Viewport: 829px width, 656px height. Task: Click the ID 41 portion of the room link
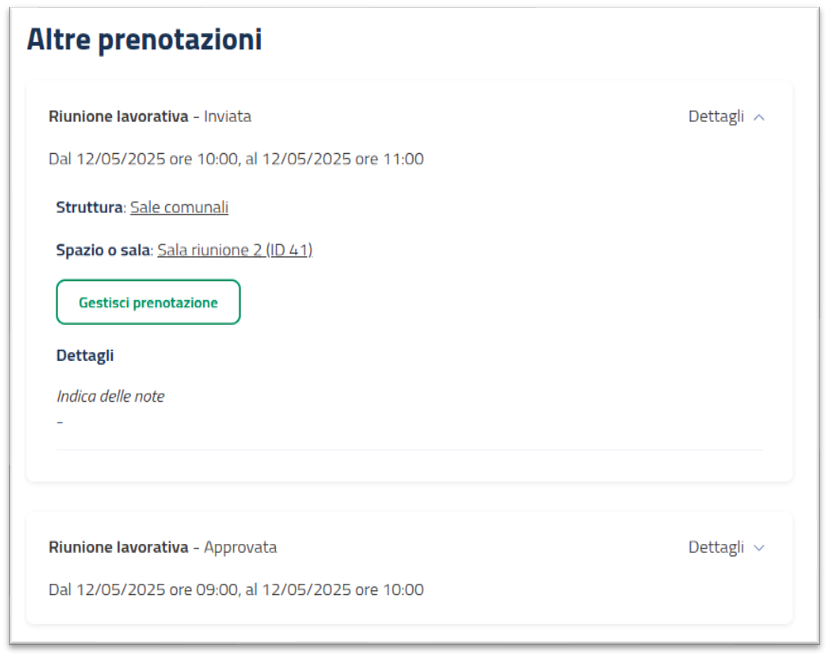(x=290, y=249)
